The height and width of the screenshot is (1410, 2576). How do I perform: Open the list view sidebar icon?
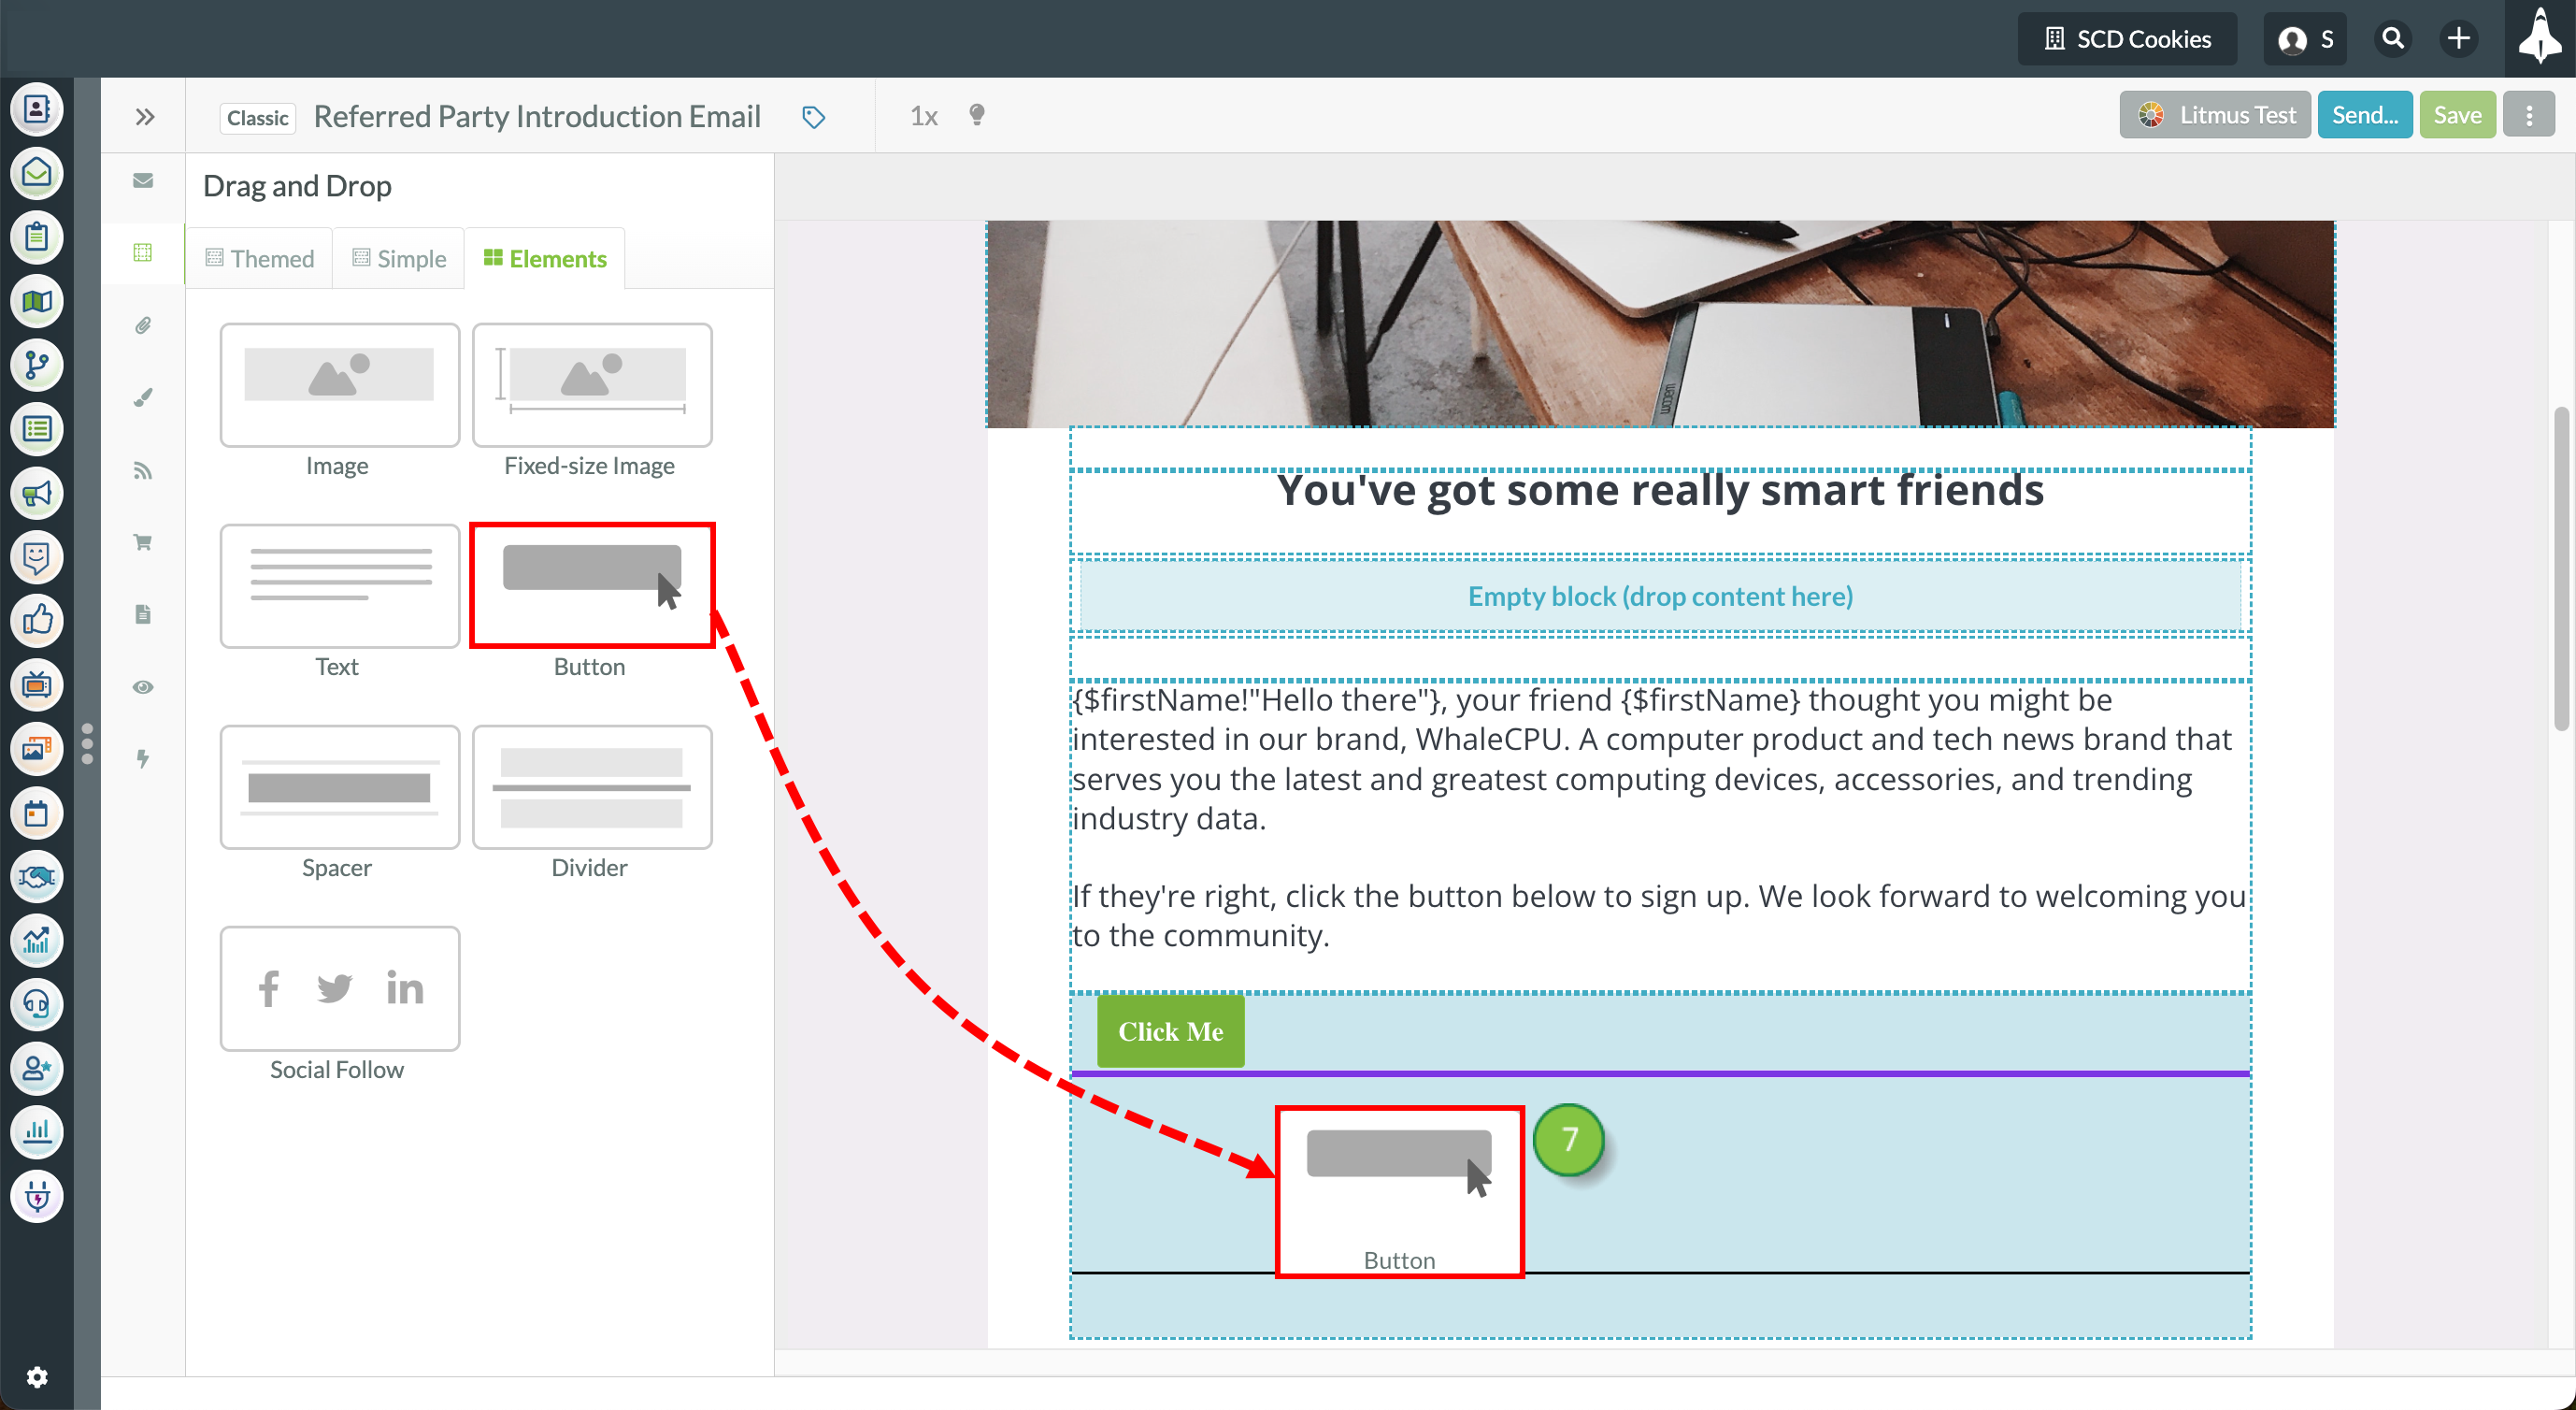coord(37,429)
